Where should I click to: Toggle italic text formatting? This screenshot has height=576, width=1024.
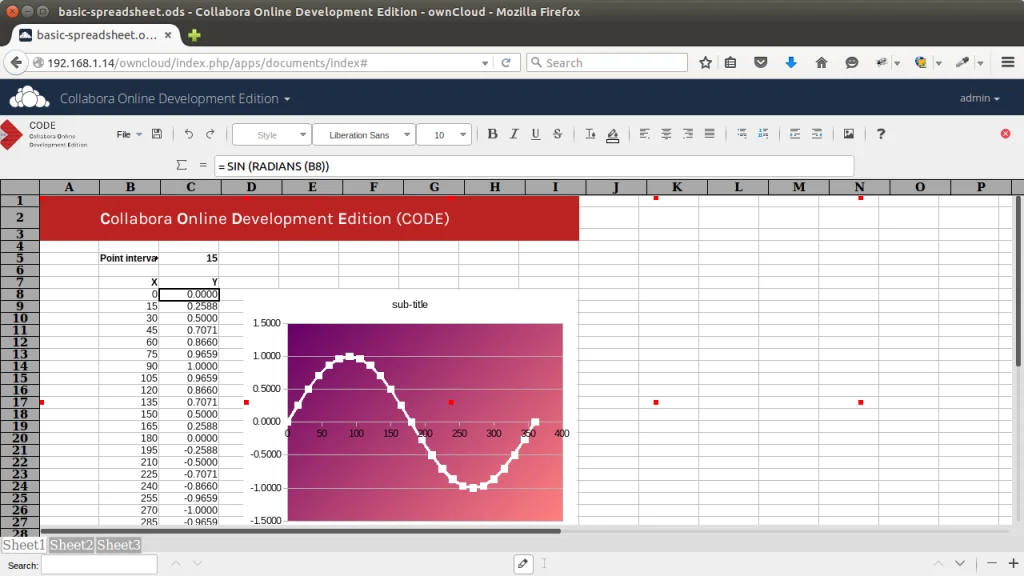[514, 134]
